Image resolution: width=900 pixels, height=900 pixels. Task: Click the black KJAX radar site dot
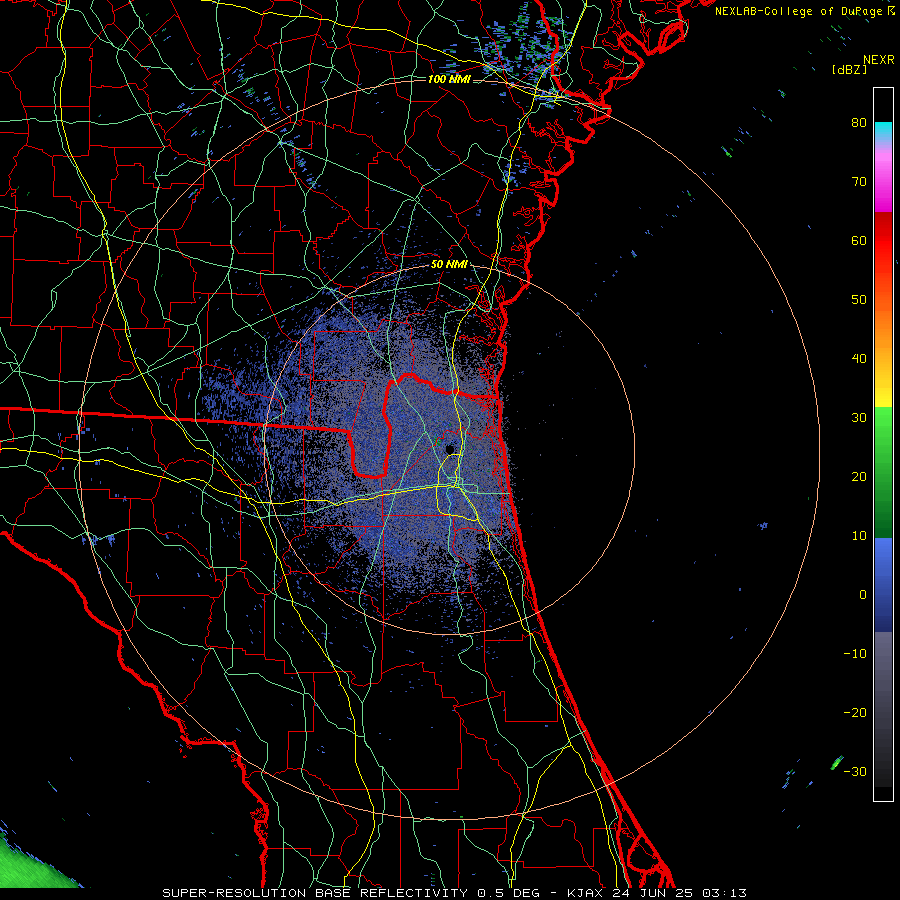[x=450, y=449]
